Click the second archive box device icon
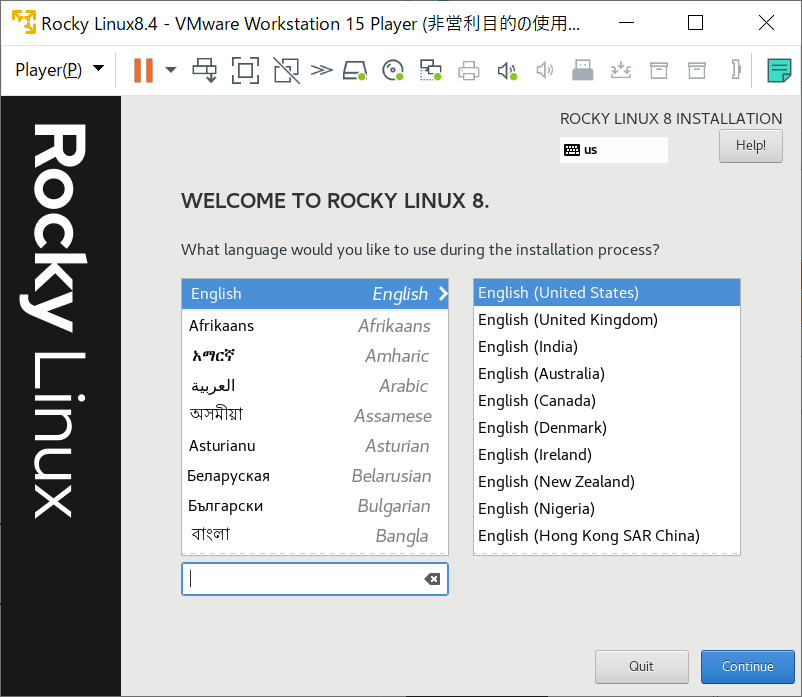 tap(697, 70)
